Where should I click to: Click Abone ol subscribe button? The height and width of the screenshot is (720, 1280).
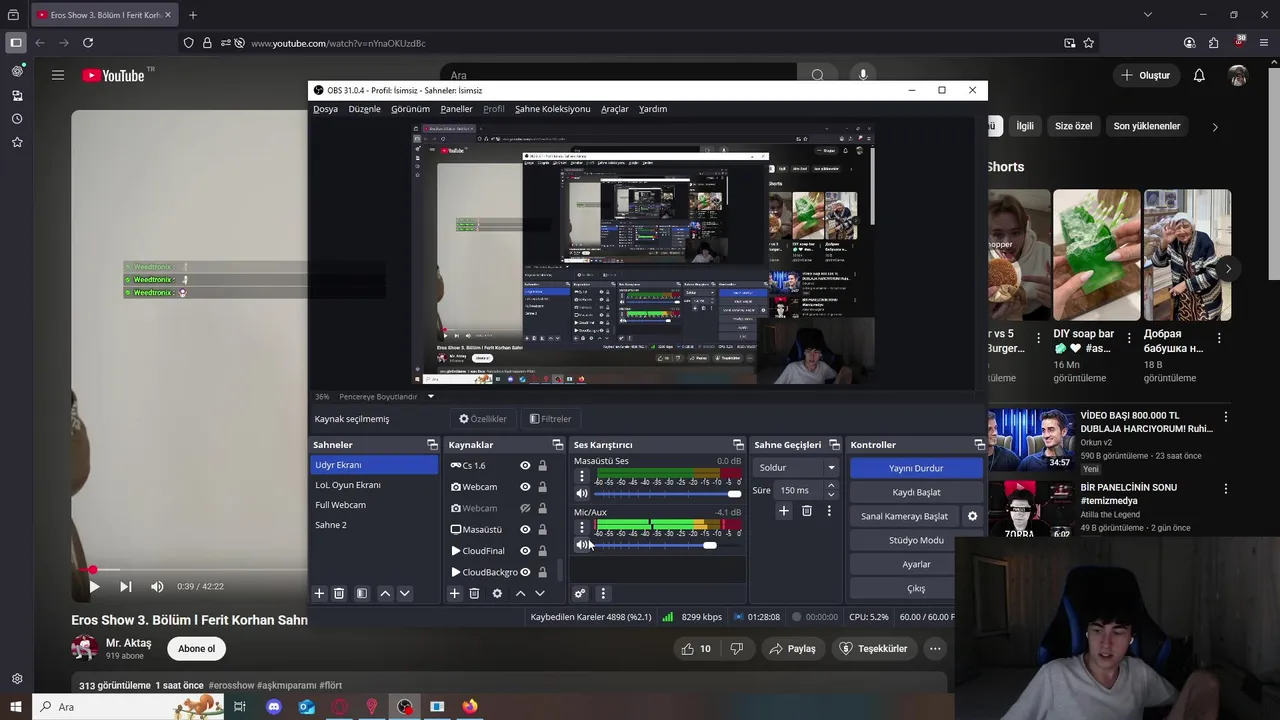tap(196, 648)
